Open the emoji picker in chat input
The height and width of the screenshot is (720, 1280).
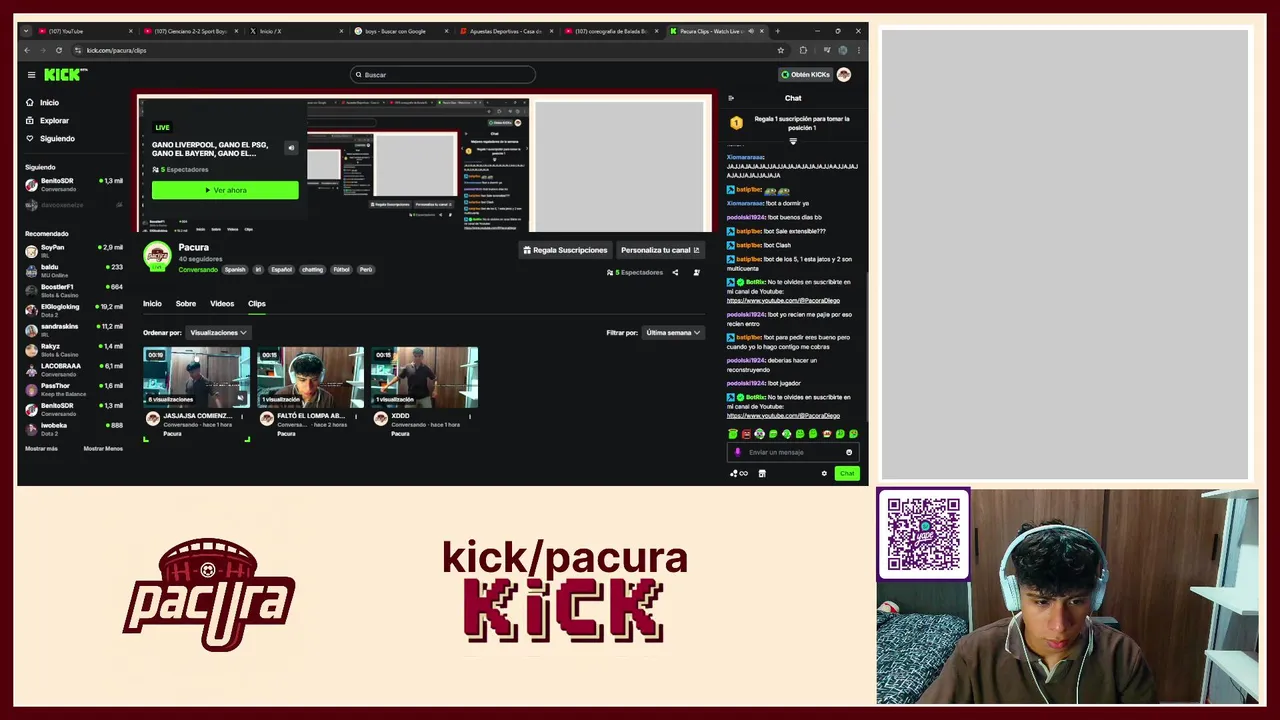(849, 452)
